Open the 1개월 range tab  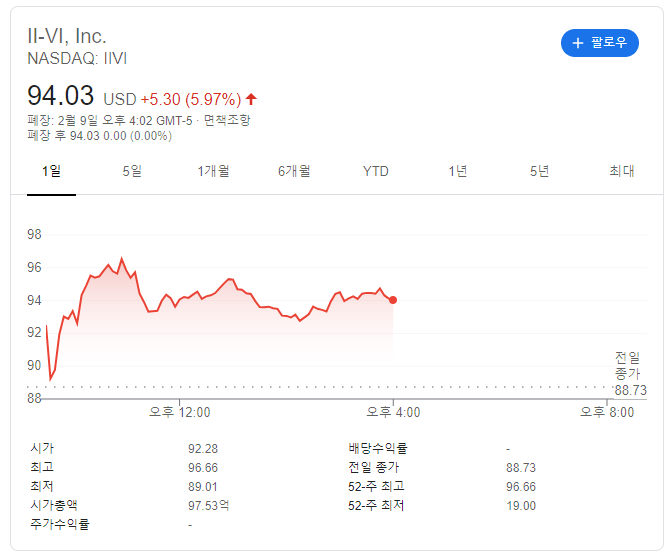(213, 171)
